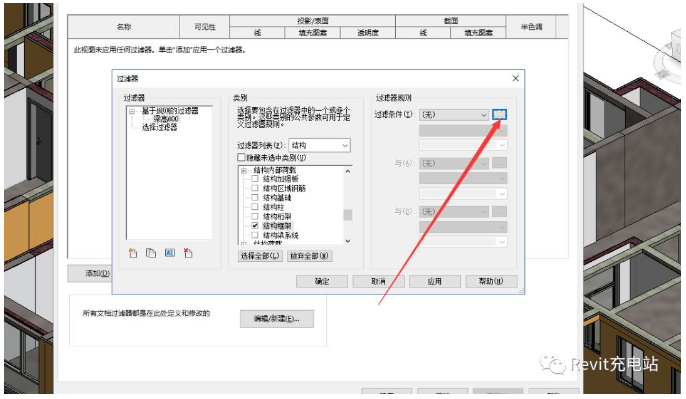This screenshot has height=399, width=686.
Task: Open the 与(A) rule dropdown
Action: tap(454, 163)
